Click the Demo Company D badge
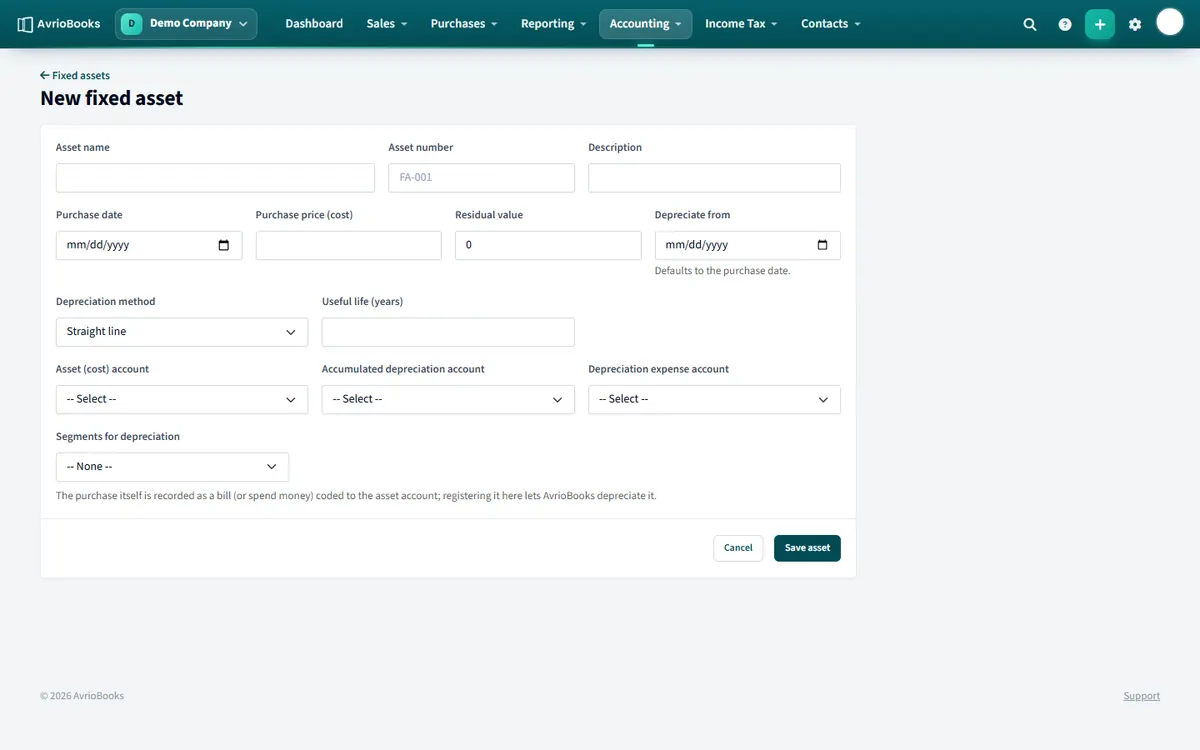Screen dimensions: 1200x750 132,24
